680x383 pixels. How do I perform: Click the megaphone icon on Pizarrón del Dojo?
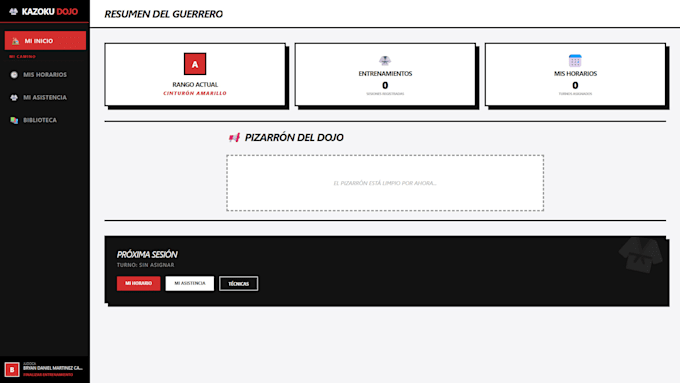coord(234,138)
